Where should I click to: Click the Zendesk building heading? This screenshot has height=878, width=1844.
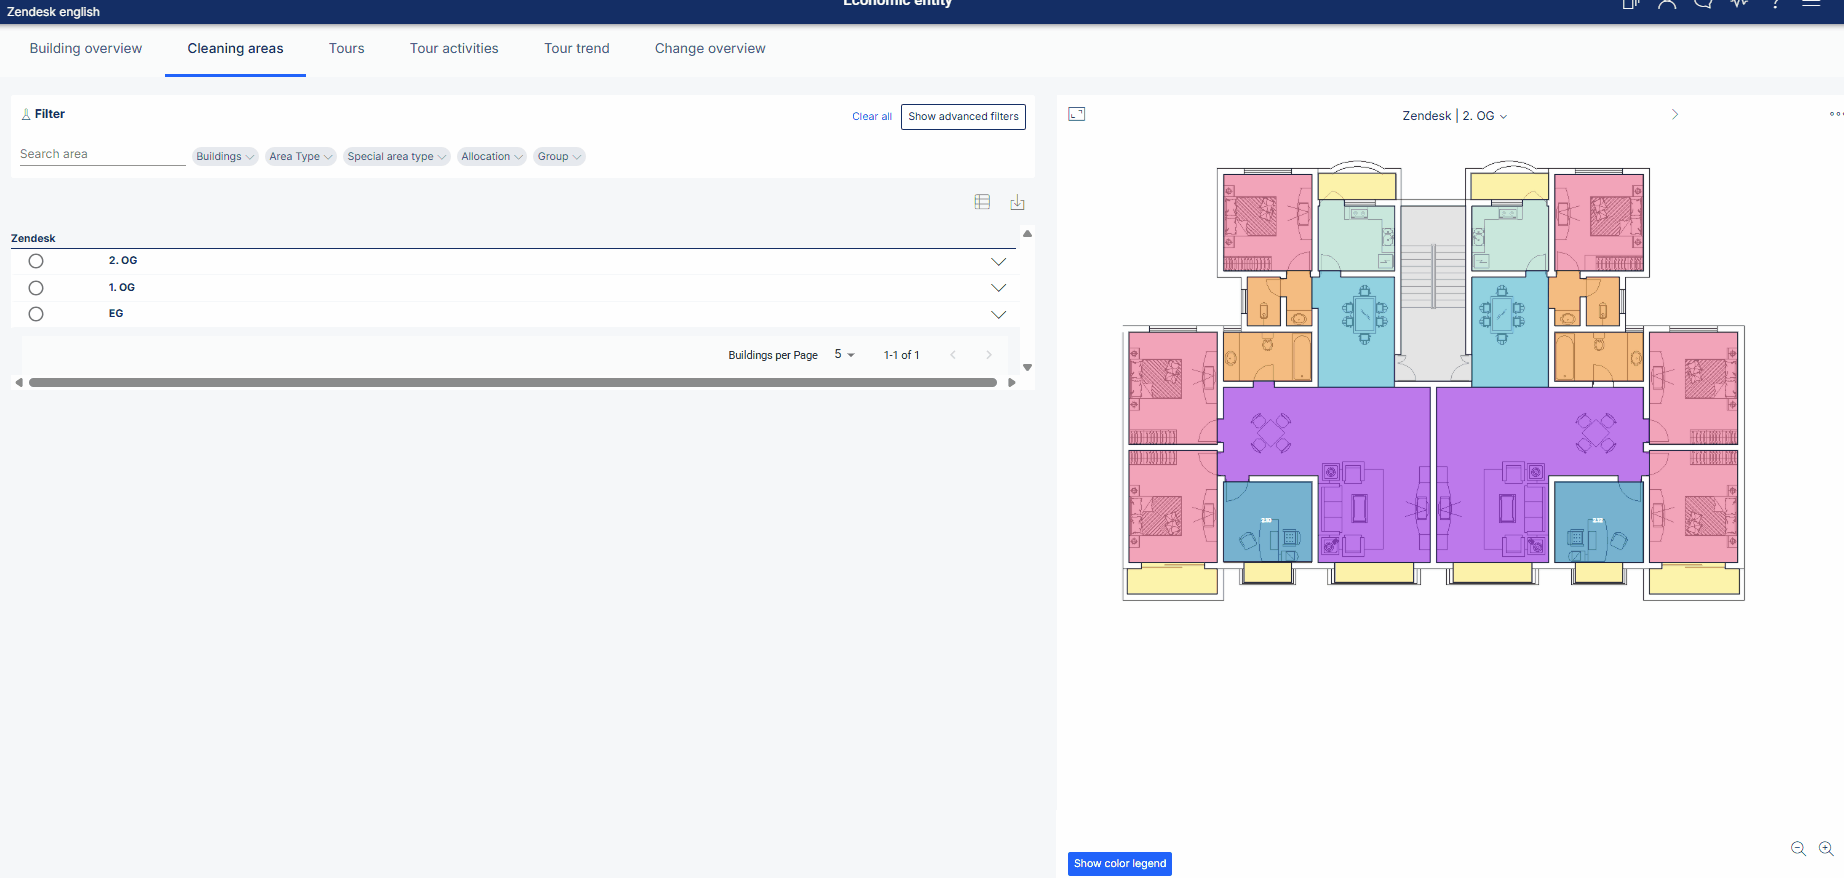[33, 238]
